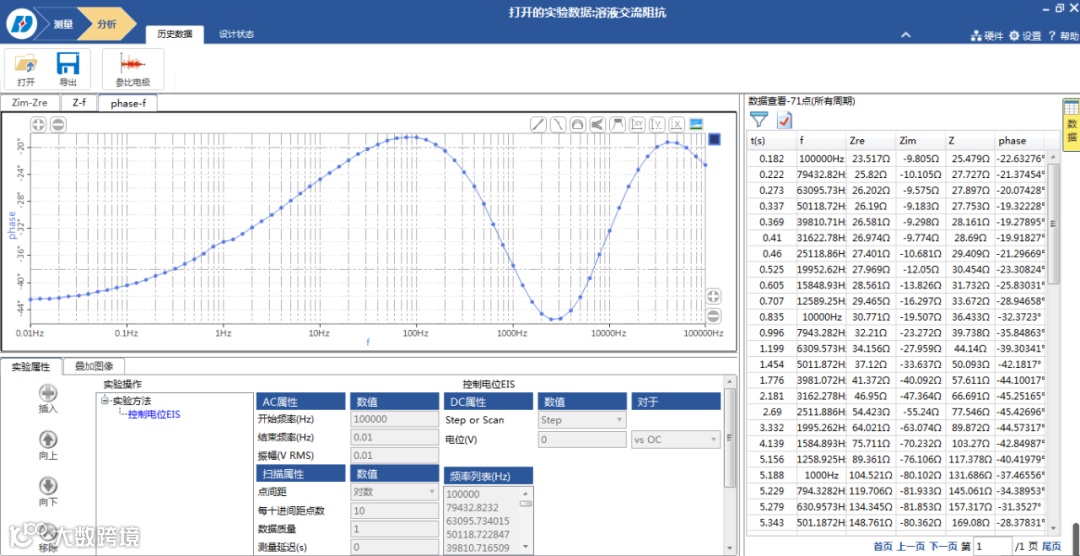Switch to the Zim-Zre plot tab
The image size is (1080, 556).
point(30,103)
